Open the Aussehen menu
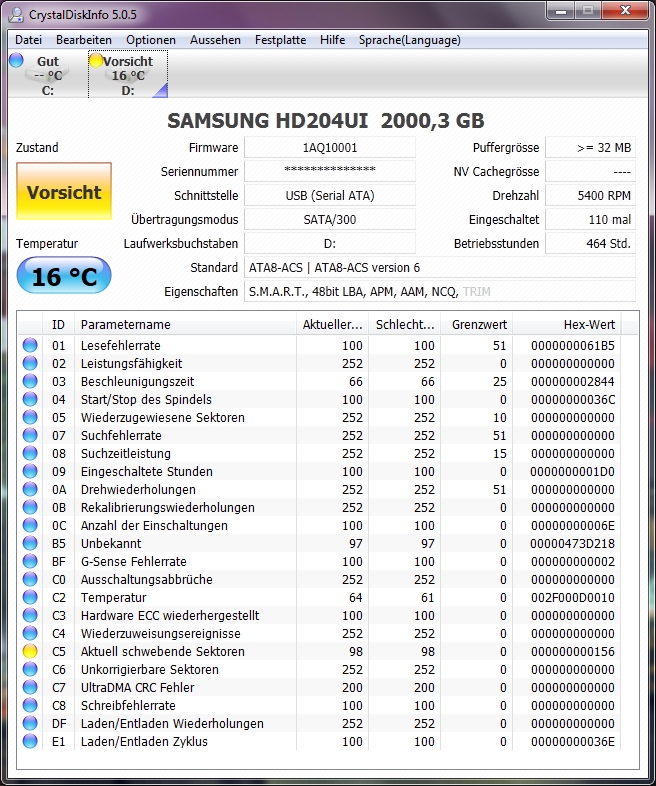This screenshot has width=656, height=786. (215, 40)
